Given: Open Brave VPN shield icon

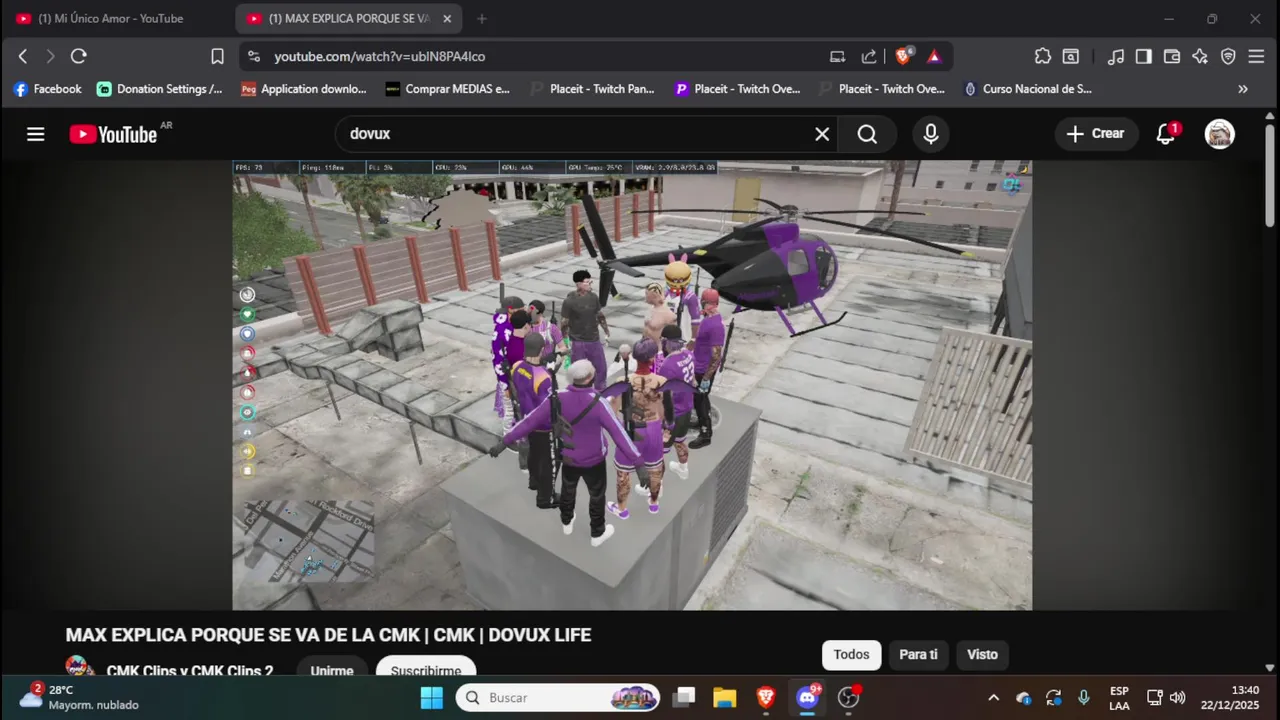Looking at the screenshot, I should (1228, 56).
